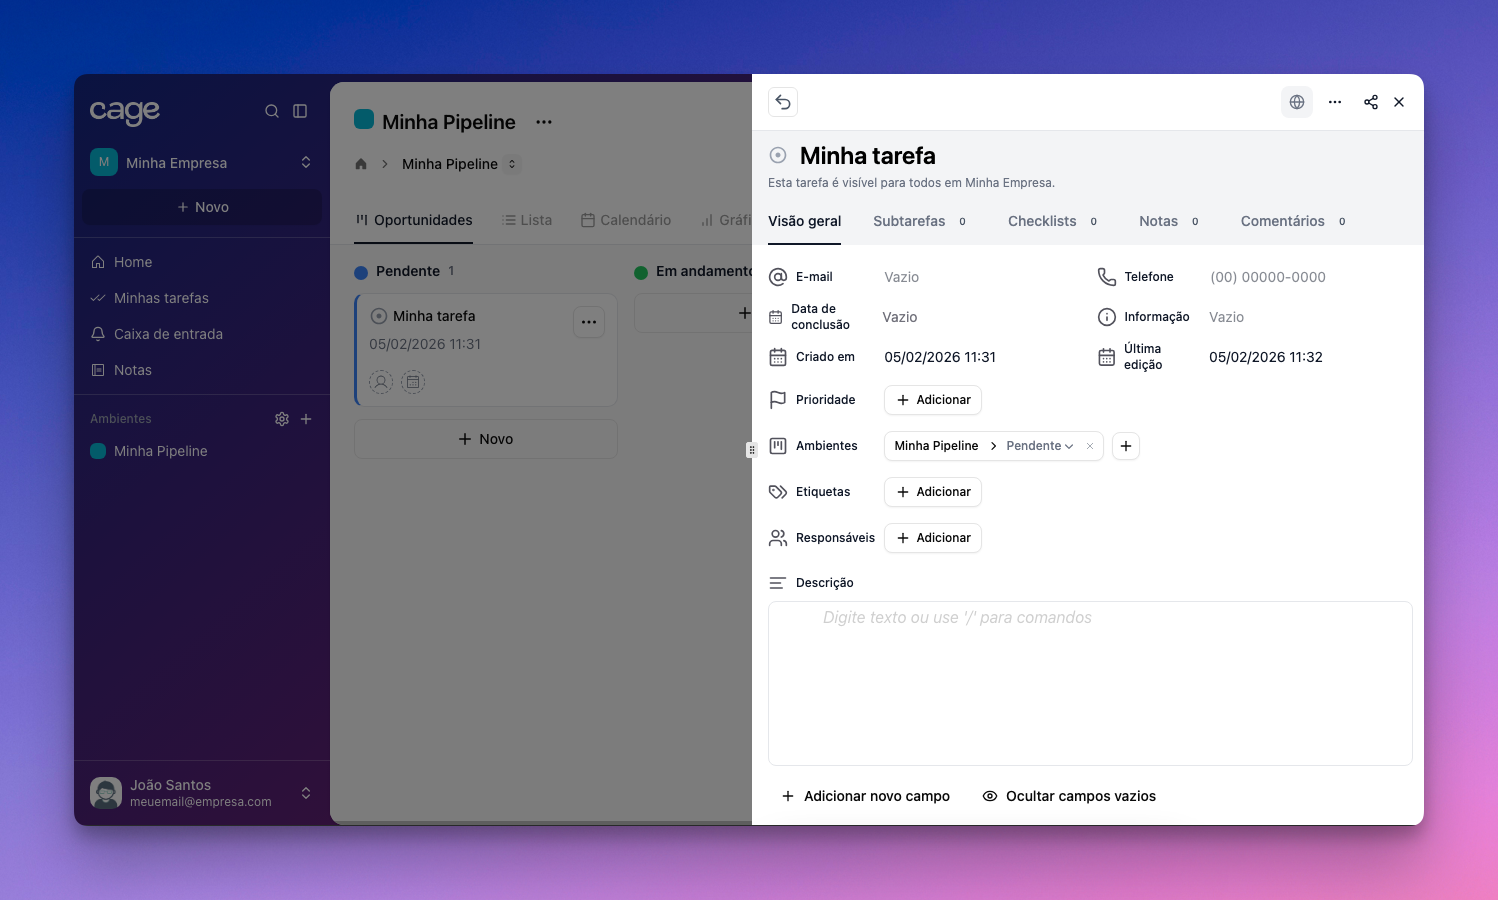Click the plus icon next to Ambientes in sidebar
This screenshot has height=900, width=1498.
(x=306, y=419)
